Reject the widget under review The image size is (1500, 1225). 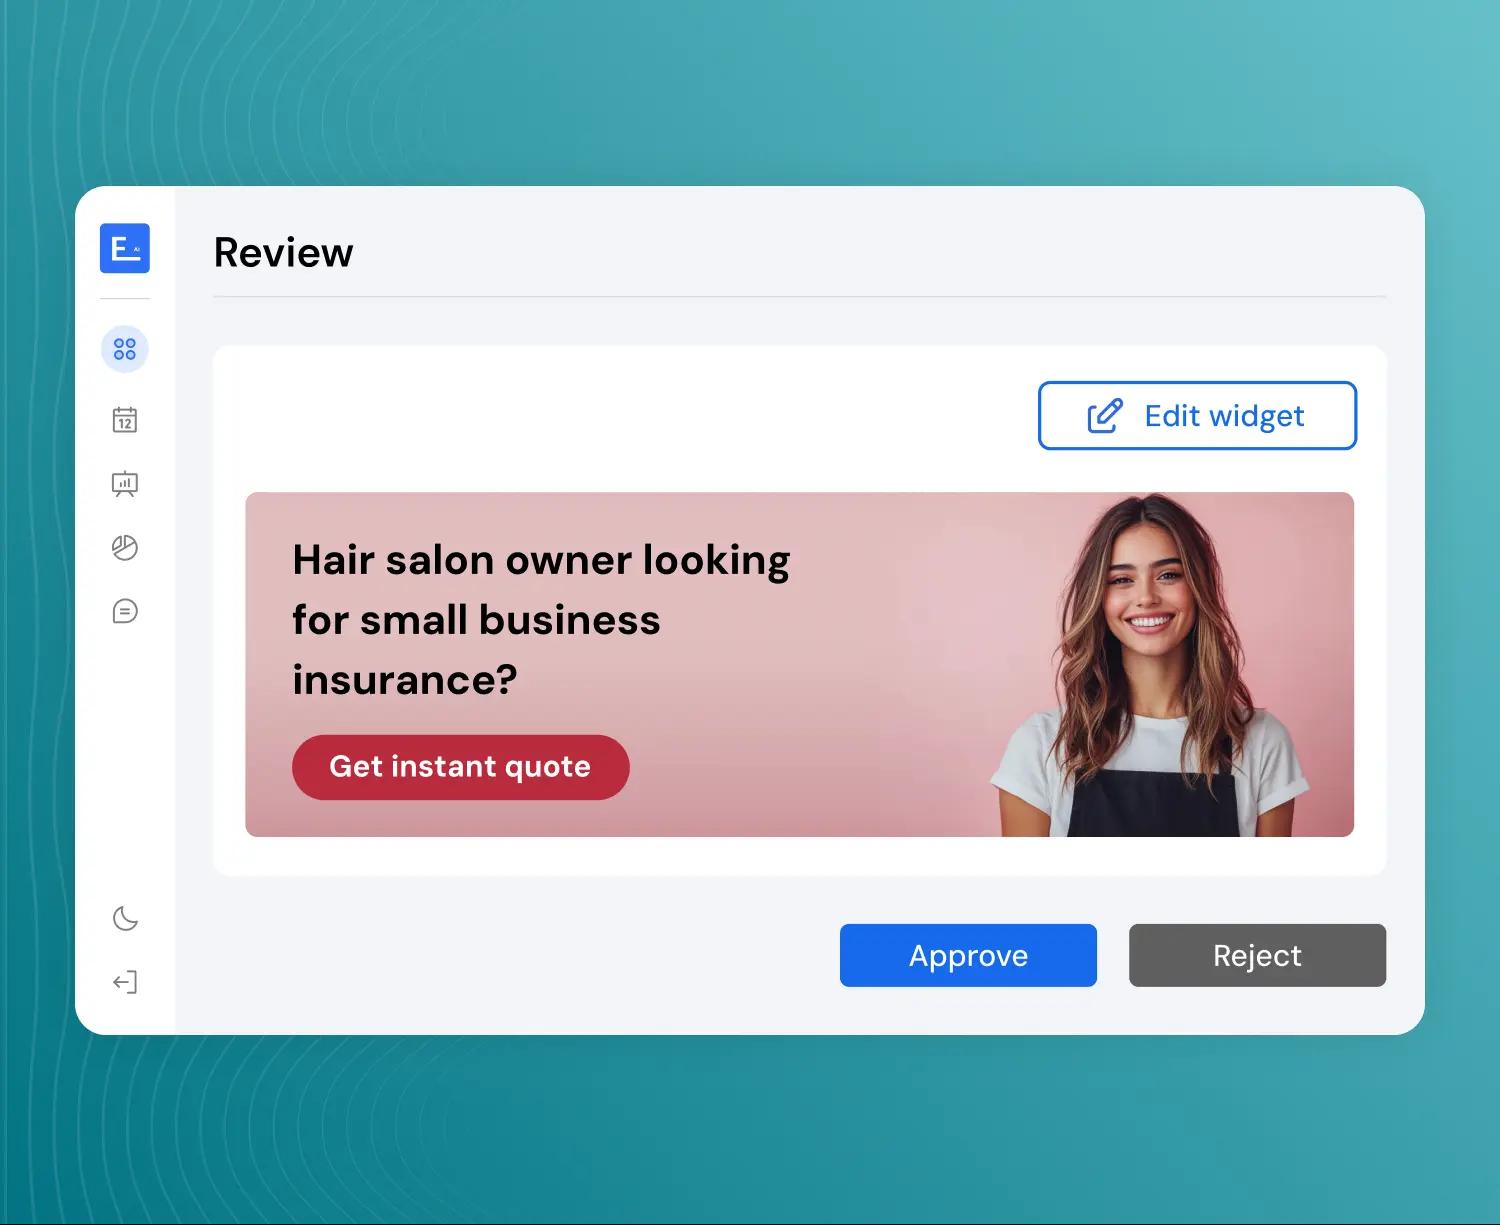click(x=1257, y=955)
